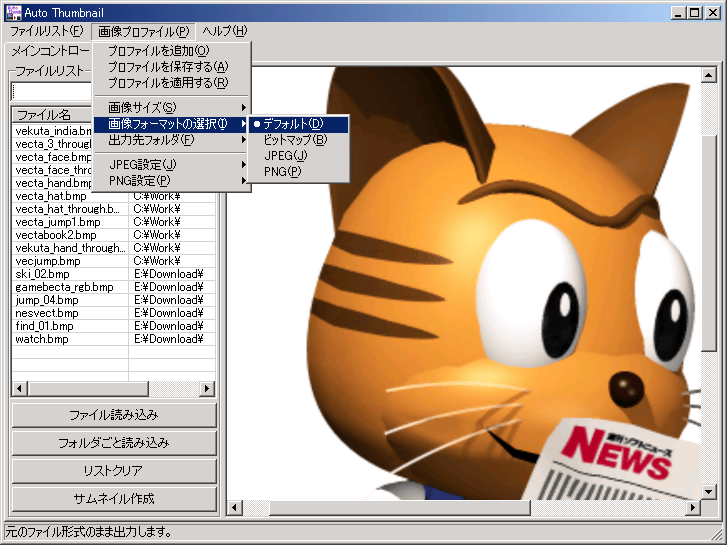This screenshot has height=545, width=727.
Task: Open the ファイルリスト(F) menu
Action: tap(46, 32)
